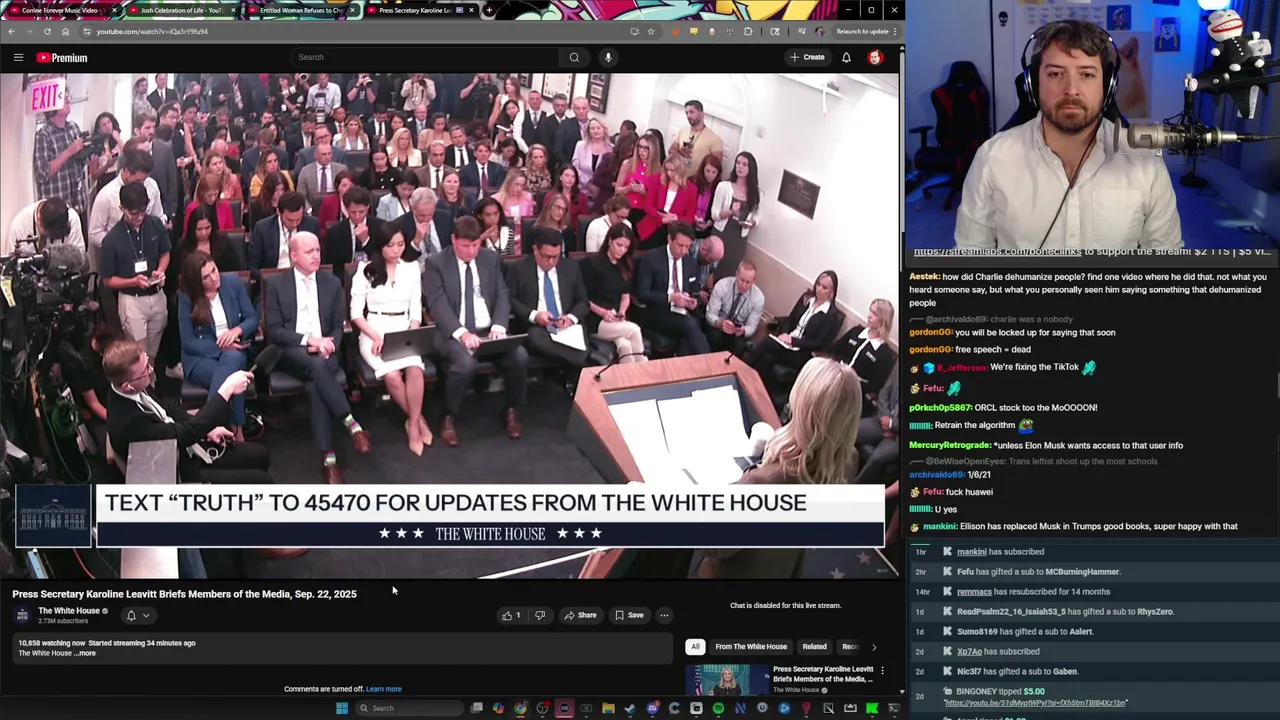Open Chrome from the taskbar

point(520,708)
